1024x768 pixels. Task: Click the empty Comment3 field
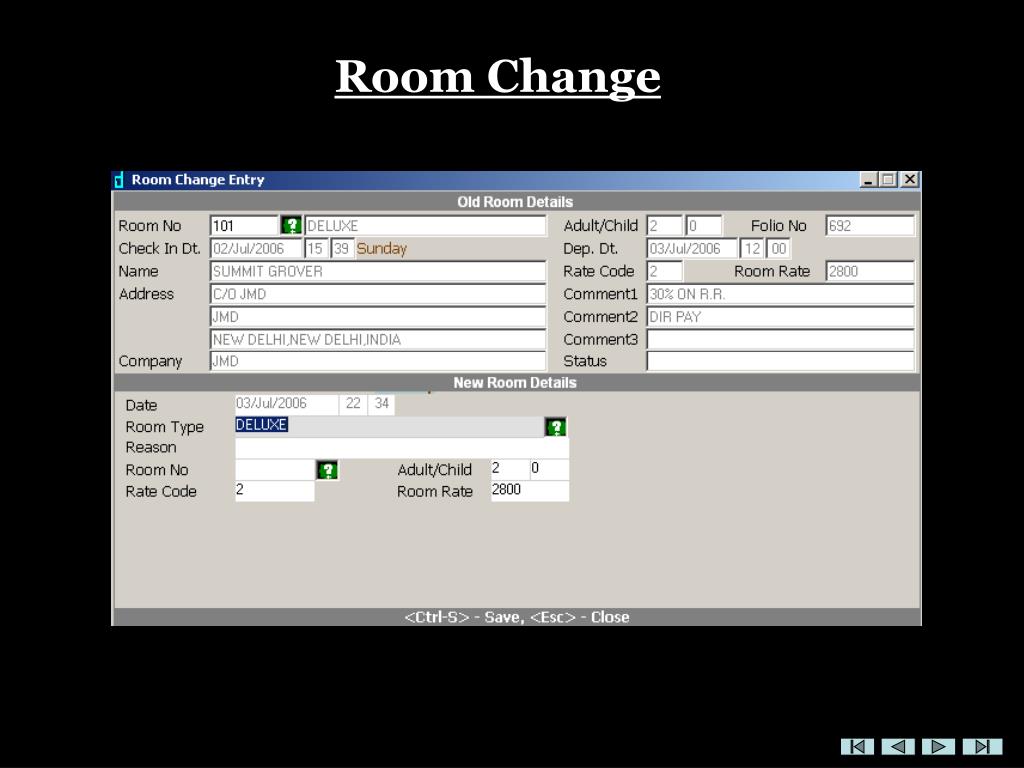(x=780, y=339)
